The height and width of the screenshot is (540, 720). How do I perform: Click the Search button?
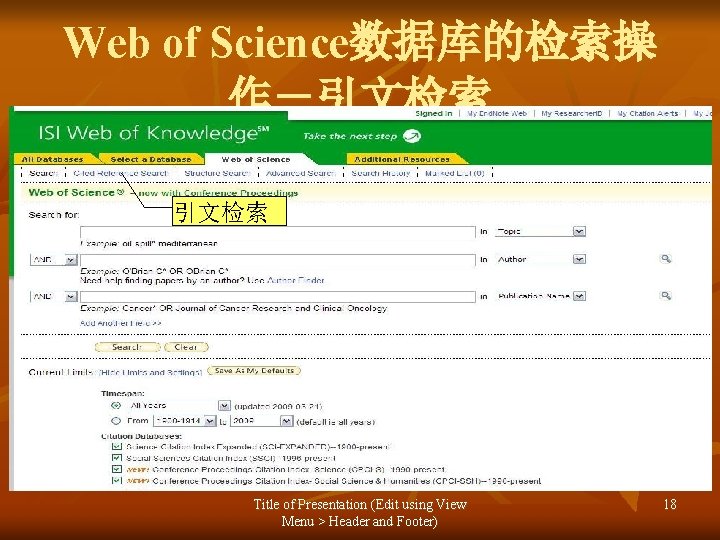[x=127, y=347]
